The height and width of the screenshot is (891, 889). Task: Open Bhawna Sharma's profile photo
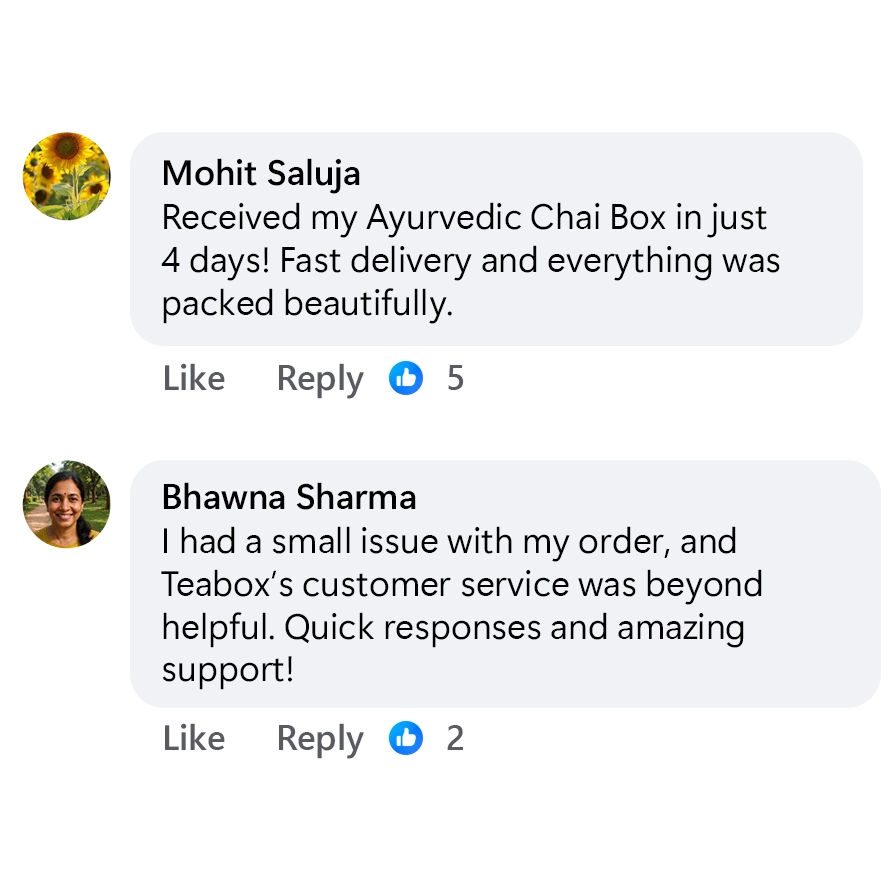coord(67,504)
